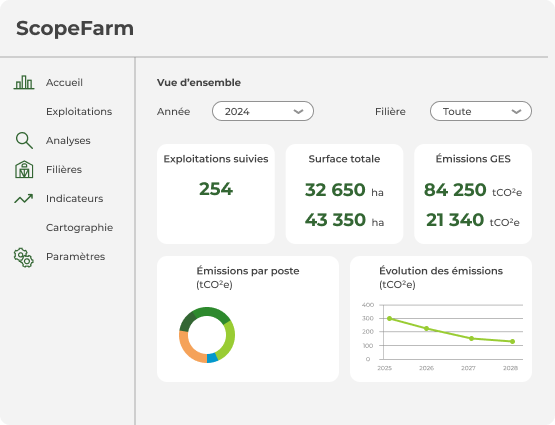This screenshot has height=425, width=555.
Task: Click the 21 340 tCO²e value
Action: pyautogui.click(x=473, y=220)
